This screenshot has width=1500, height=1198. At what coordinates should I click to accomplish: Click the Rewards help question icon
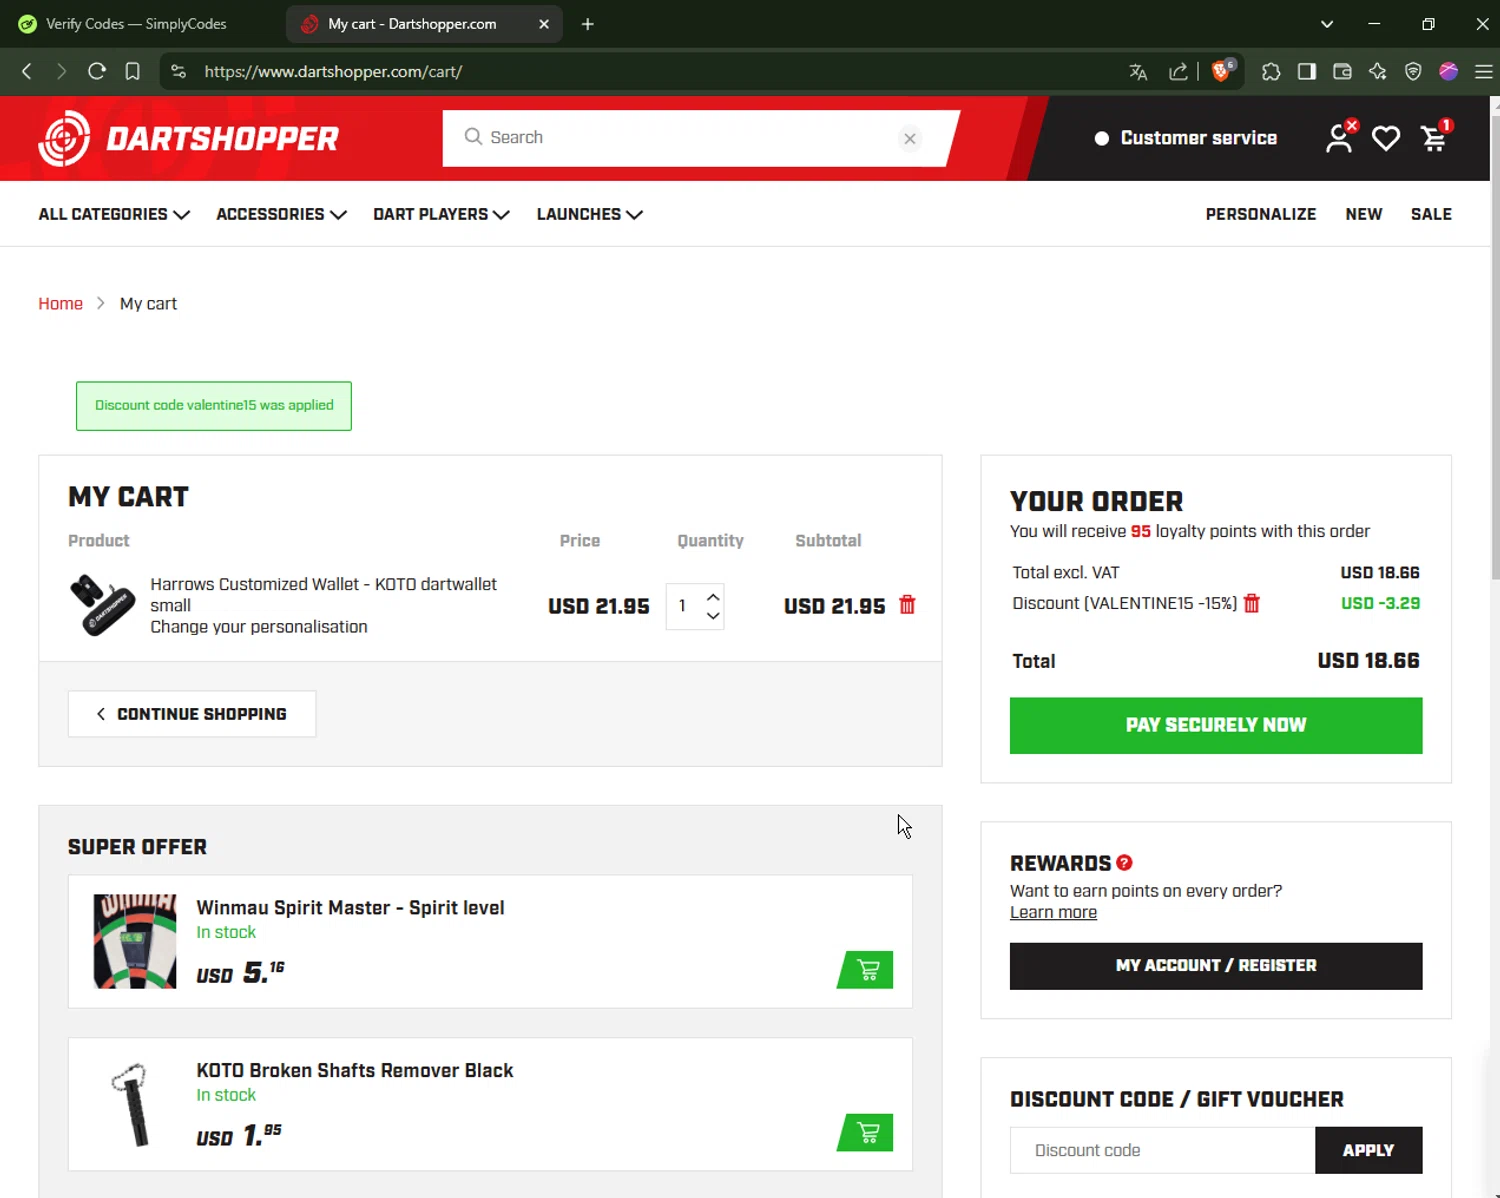coord(1124,862)
